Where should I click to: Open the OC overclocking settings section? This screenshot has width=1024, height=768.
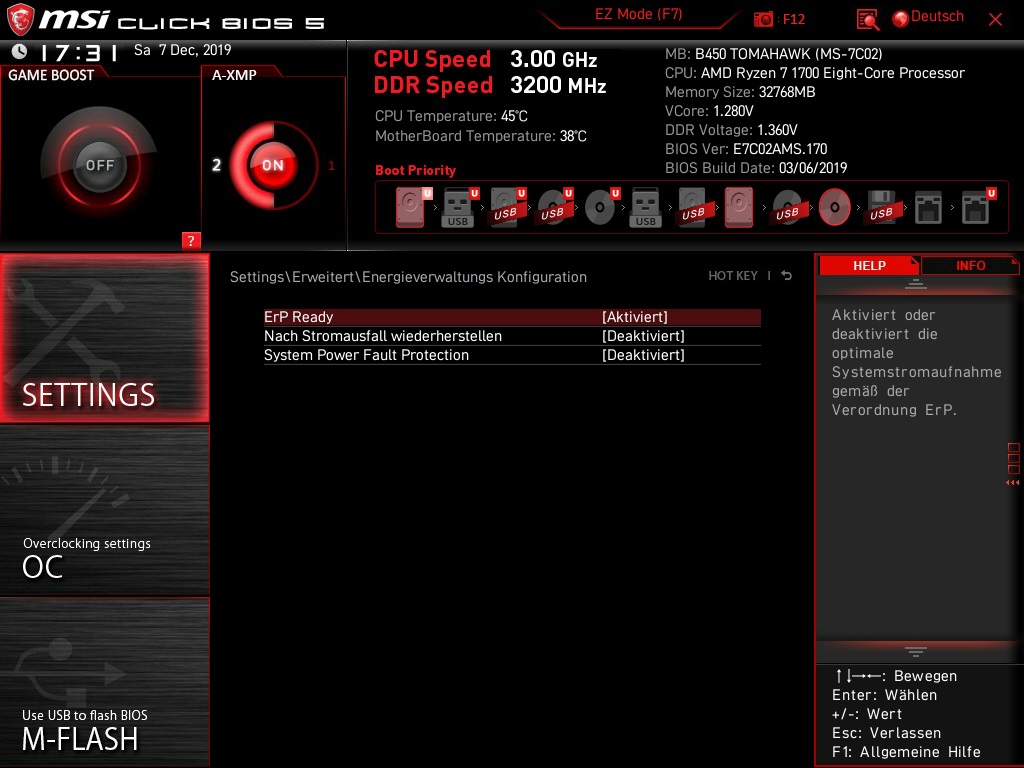click(104, 511)
